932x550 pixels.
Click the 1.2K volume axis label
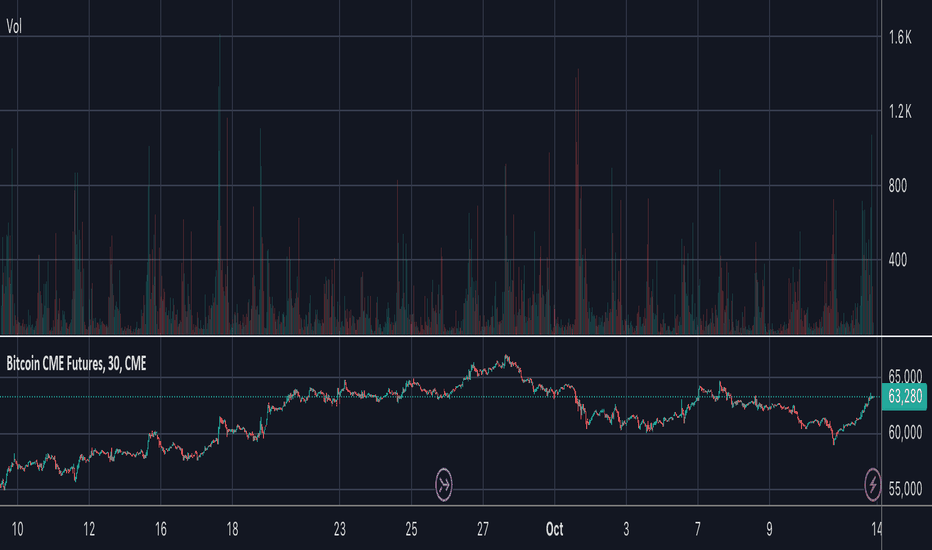(x=900, y=111)
